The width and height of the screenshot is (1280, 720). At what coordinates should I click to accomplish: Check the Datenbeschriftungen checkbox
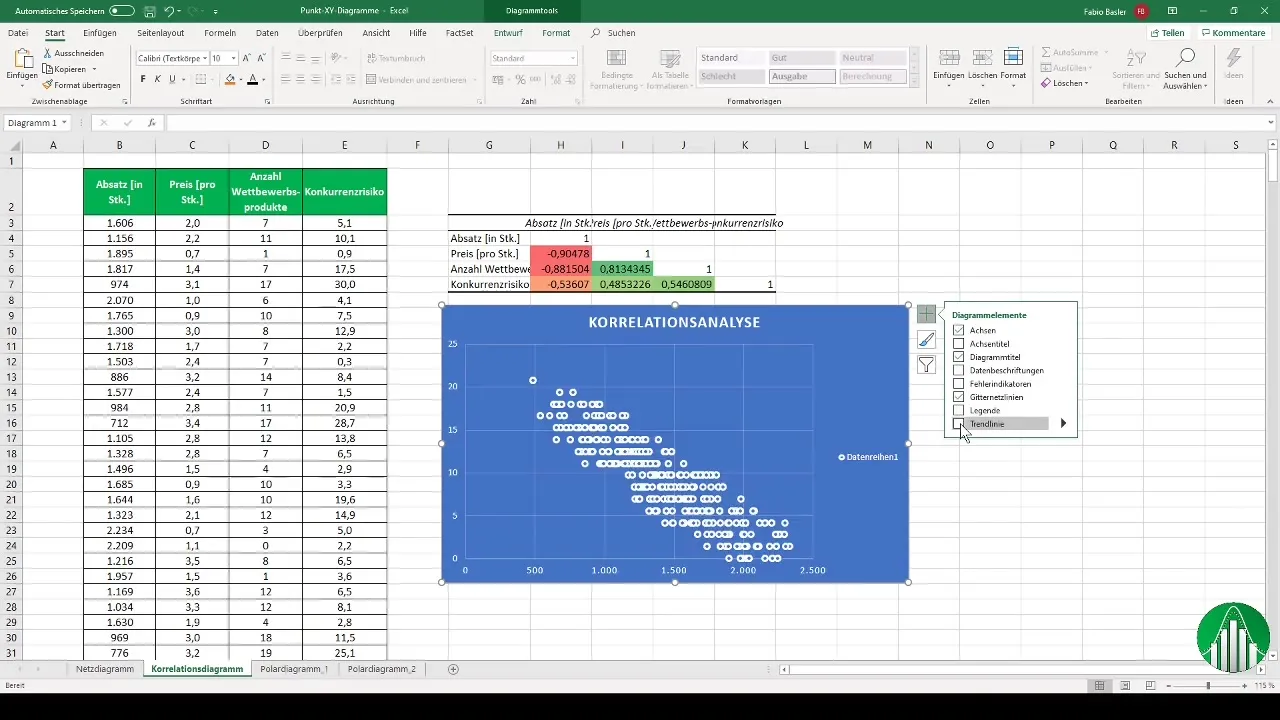959,370
